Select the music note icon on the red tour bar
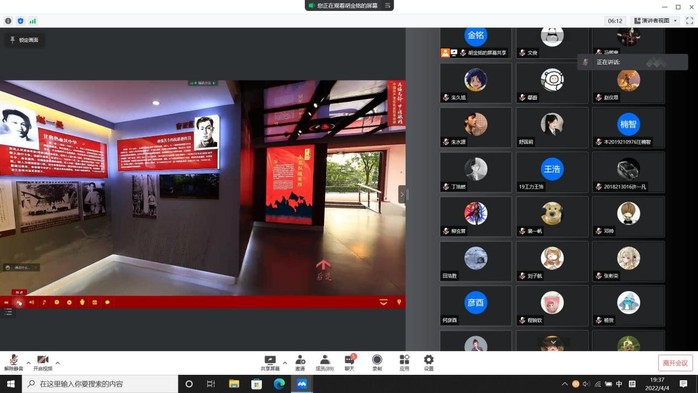Viewport: 698px width, 393px height. tap(44, 302)
